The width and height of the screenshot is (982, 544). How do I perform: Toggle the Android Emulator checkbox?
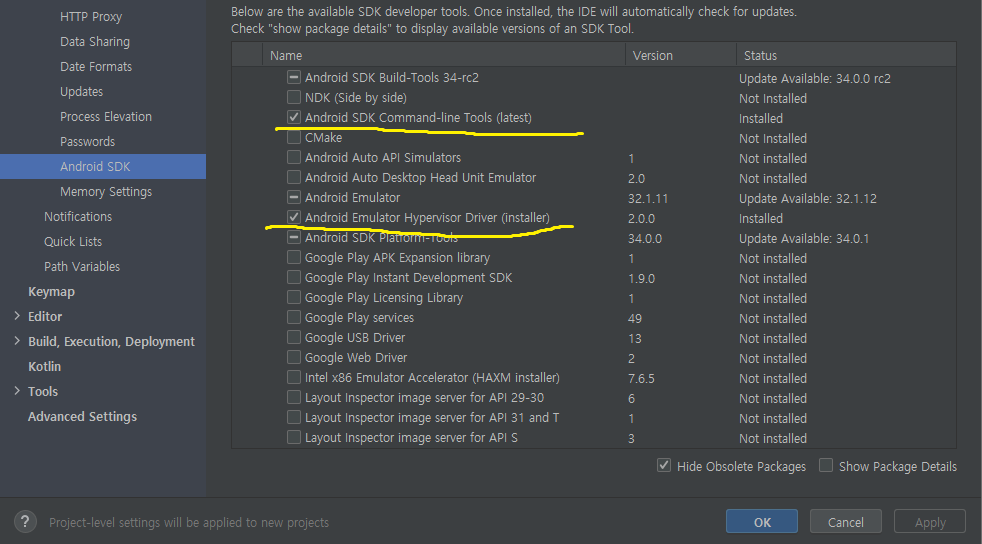pos(294,197)
